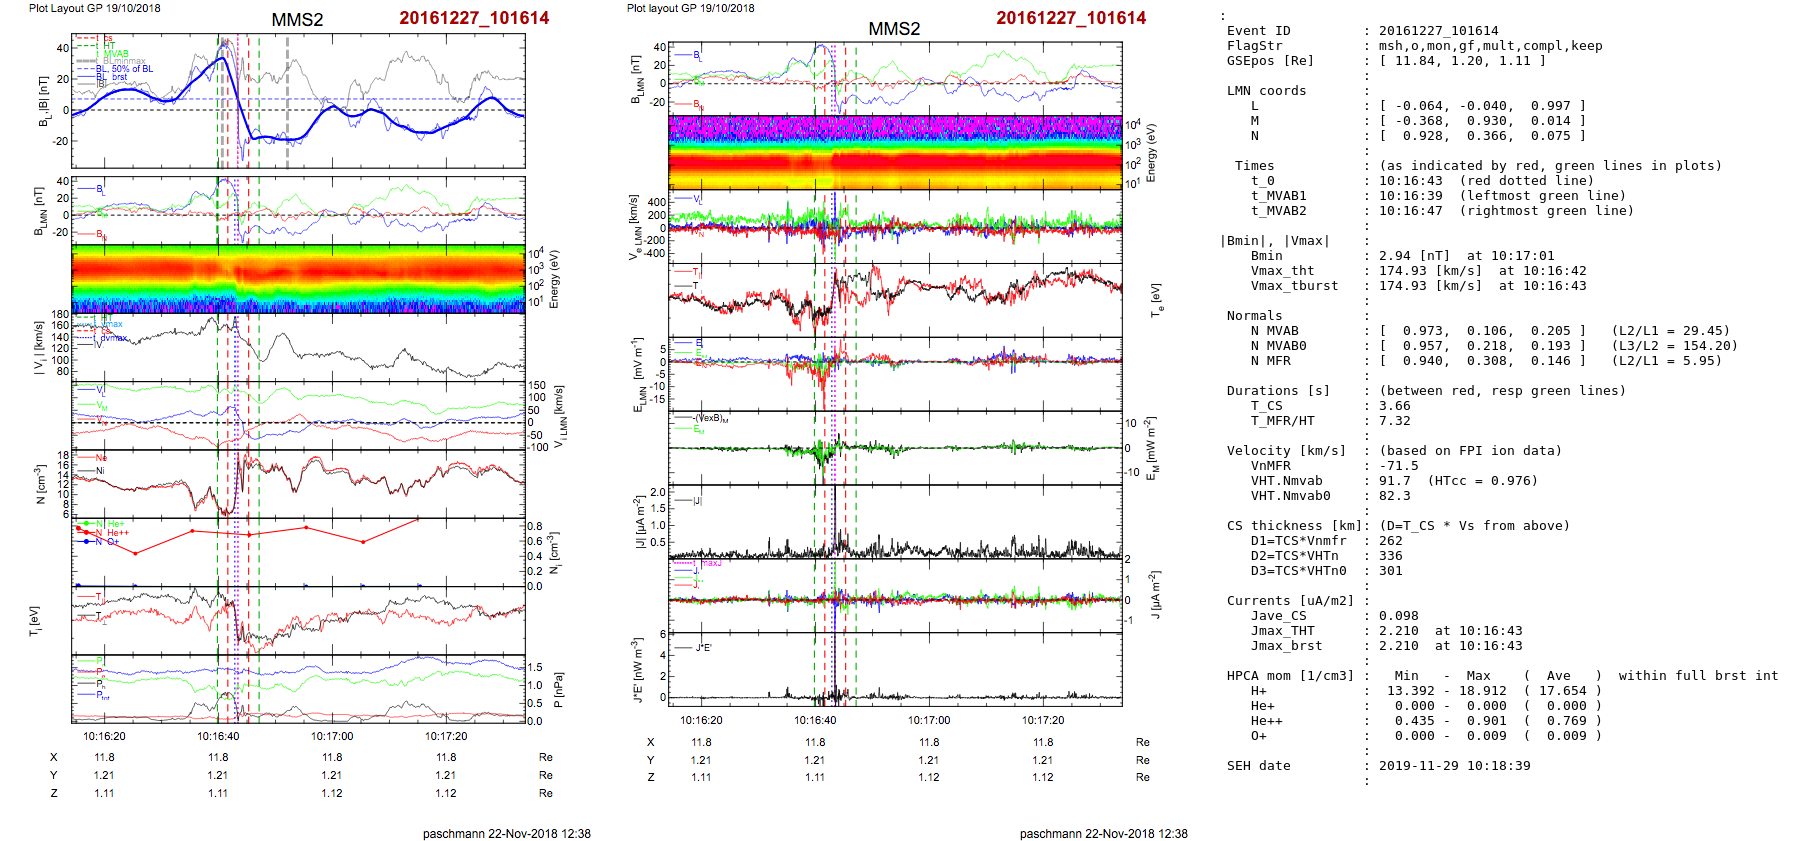Click the ion energy spectrogram in the left plot

pos(298,278)
